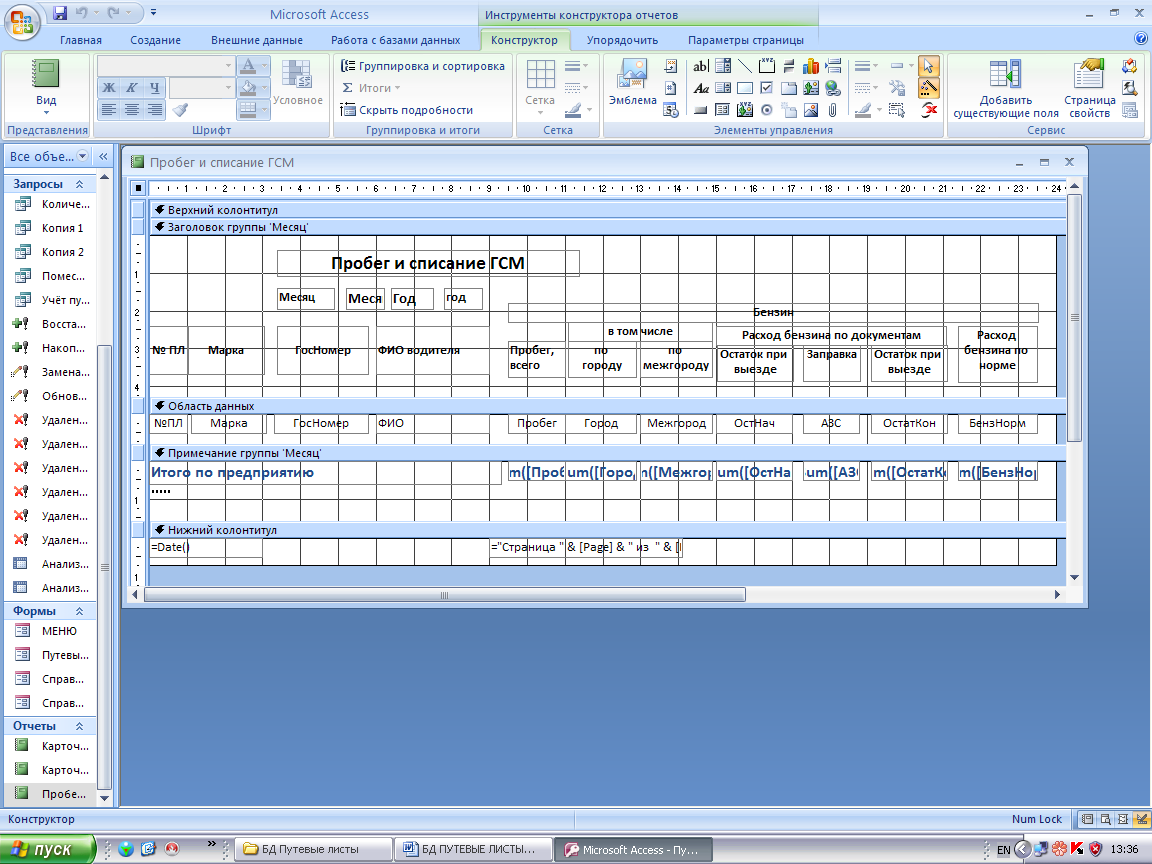1152x864 pixels.
Task: Switch to Параметры страницы tab
Action: point(746,40)
